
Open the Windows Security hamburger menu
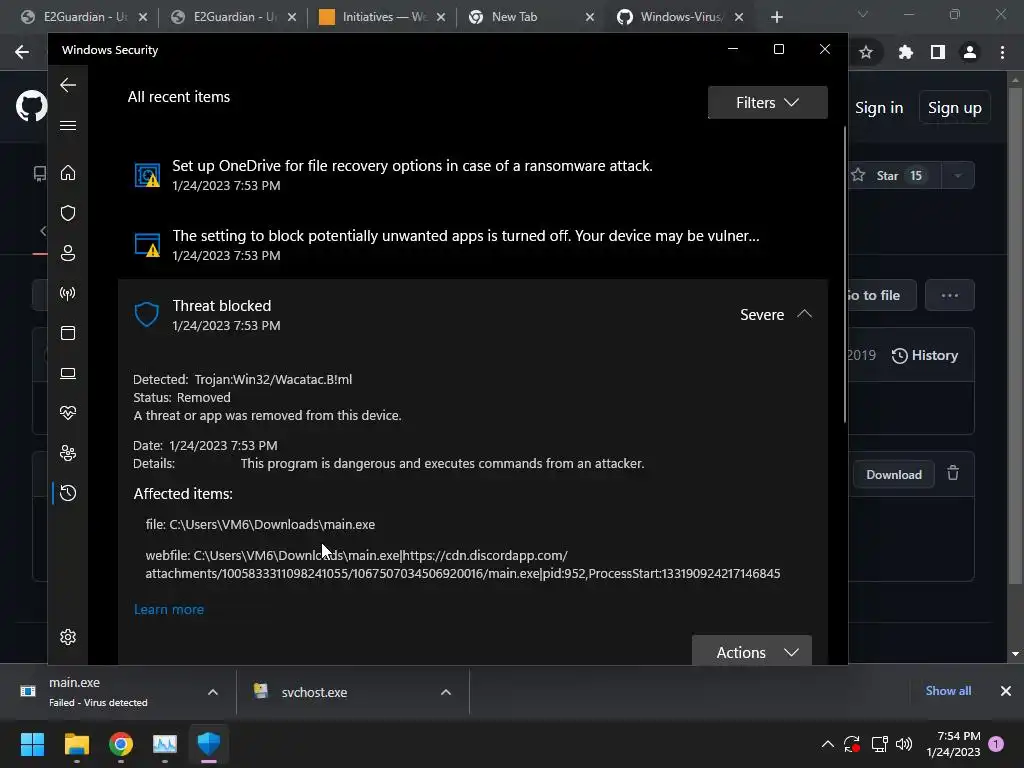(x=68, y=125)
